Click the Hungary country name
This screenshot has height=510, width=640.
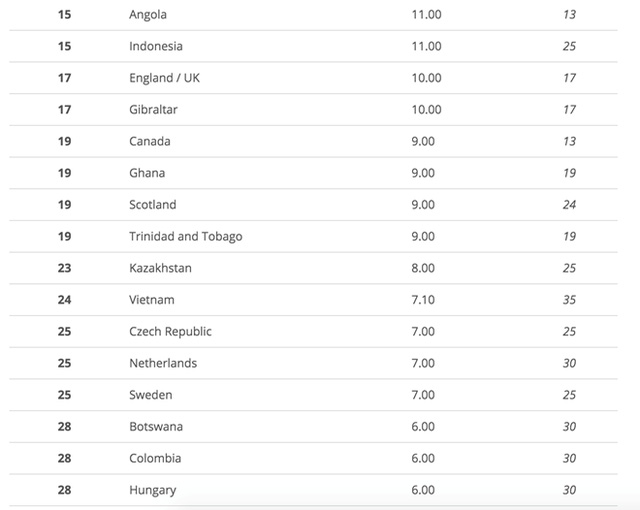point(152,490)
